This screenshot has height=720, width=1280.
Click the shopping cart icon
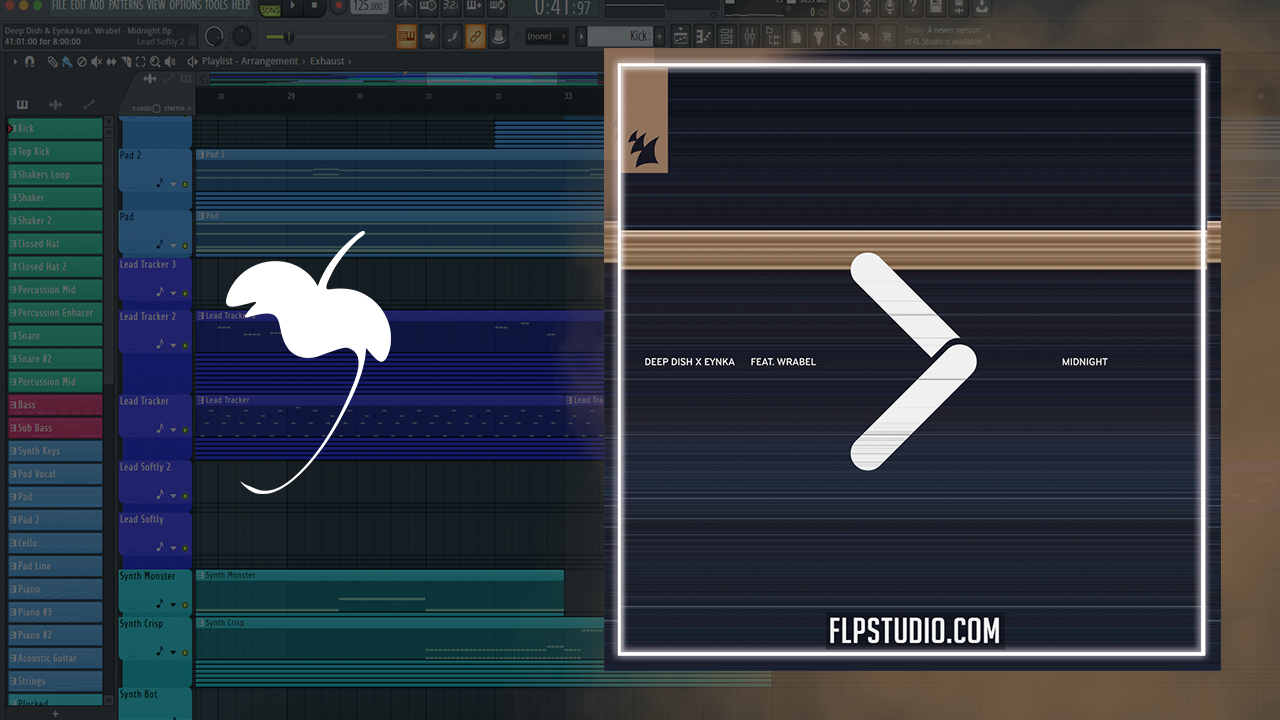click(x=886, y=37)
